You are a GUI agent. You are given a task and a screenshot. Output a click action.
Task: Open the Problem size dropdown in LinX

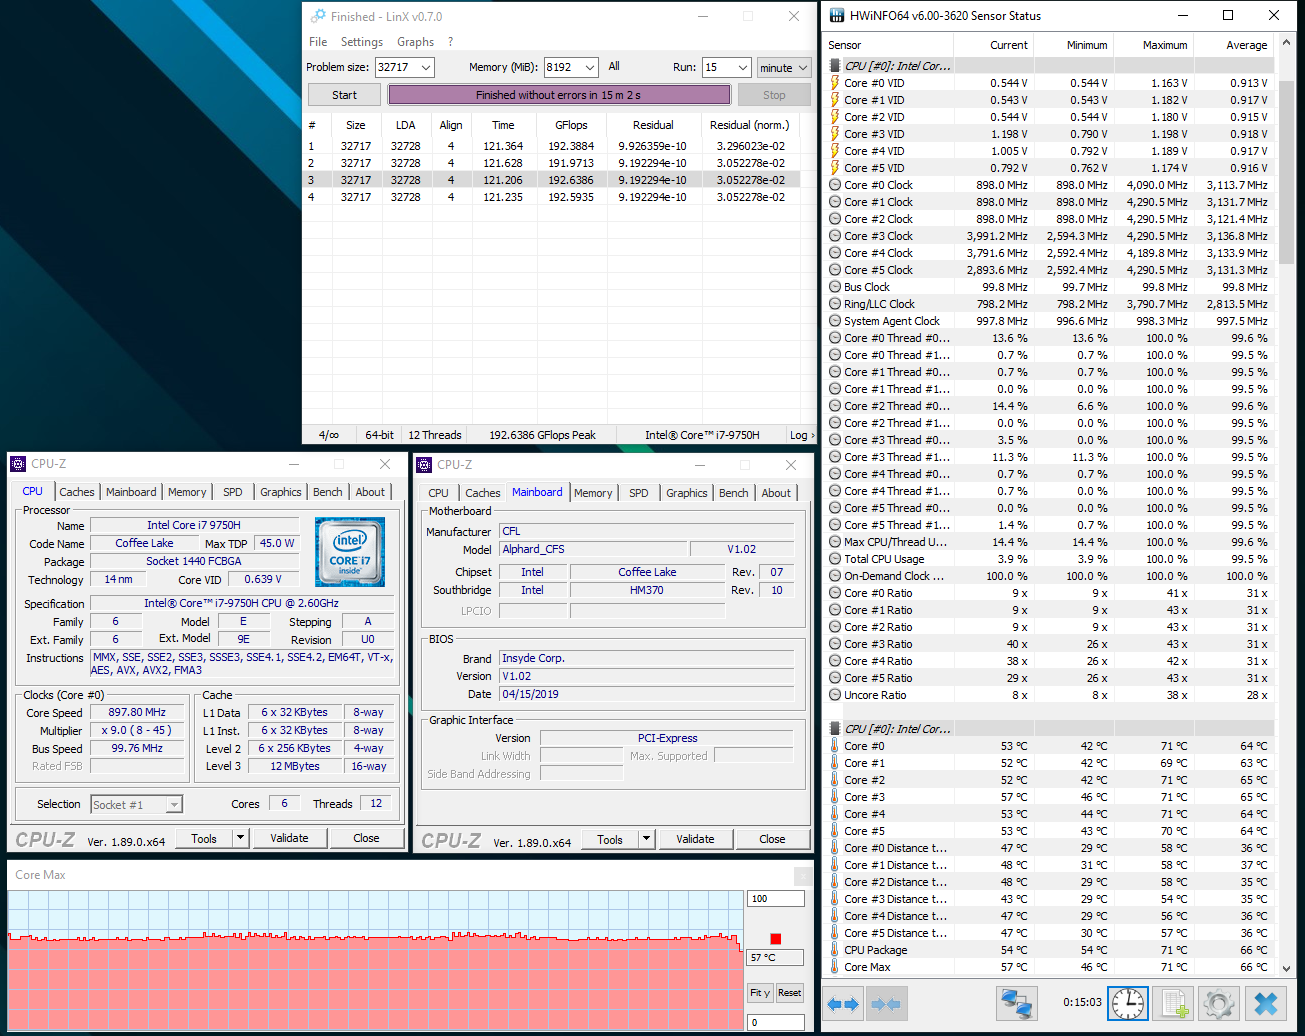426,67
